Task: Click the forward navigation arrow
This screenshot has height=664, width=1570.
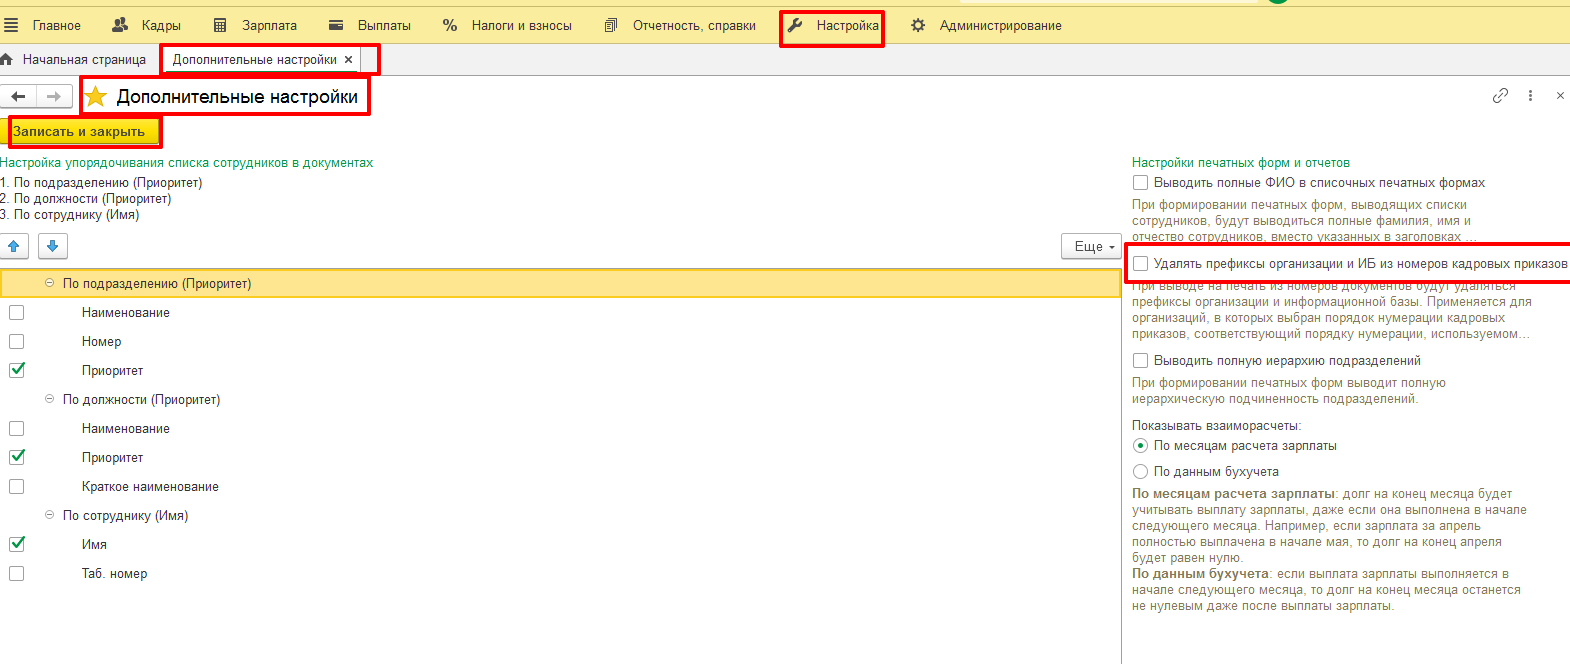Action: pyautogui.click(x=54, y=97)
